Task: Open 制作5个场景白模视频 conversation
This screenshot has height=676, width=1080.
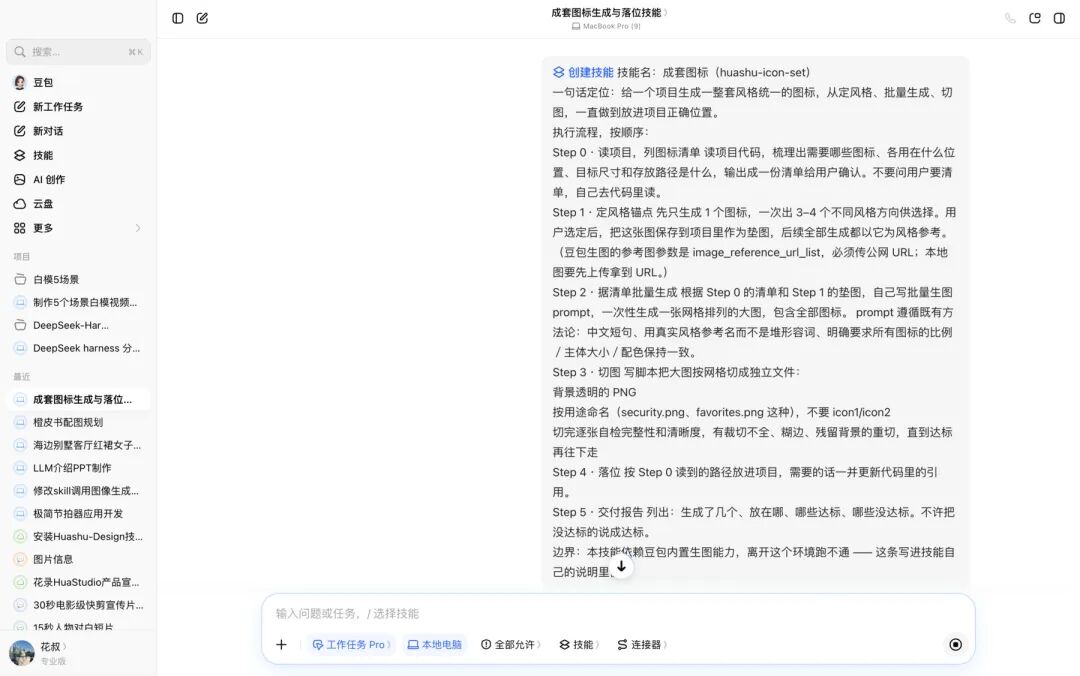Action: point(78,302)
